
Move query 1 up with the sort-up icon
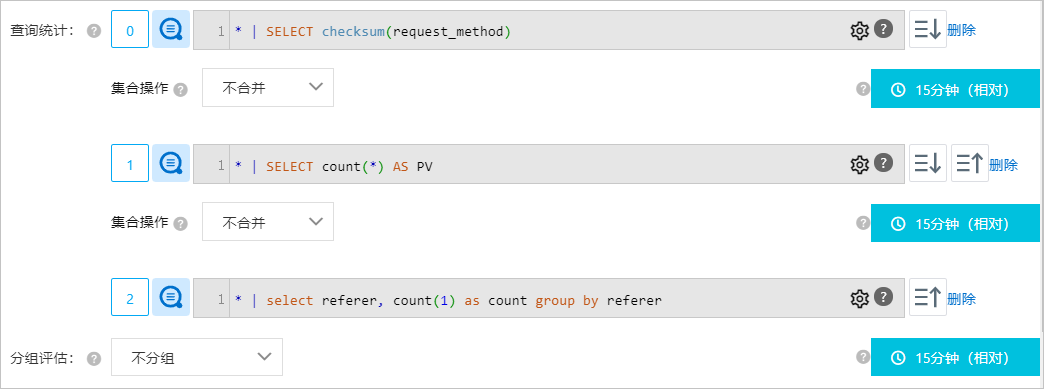969,163
